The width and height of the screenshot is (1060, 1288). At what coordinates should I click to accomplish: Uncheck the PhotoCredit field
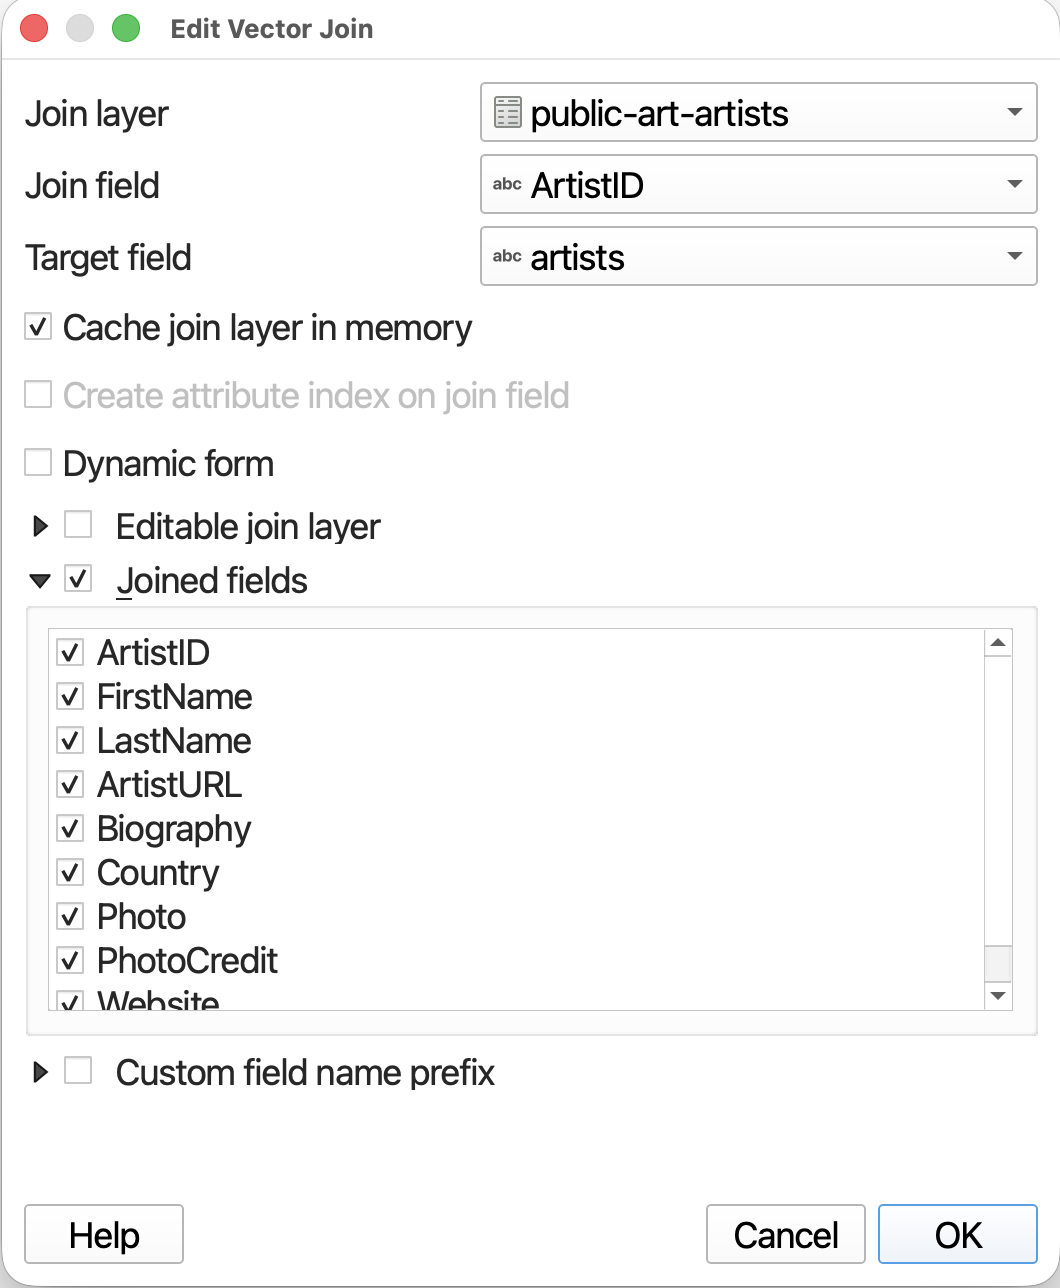click(69, 961)
